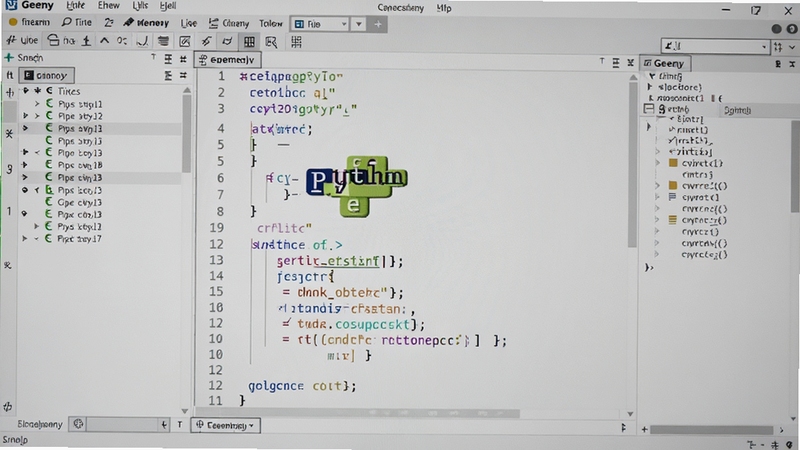Close the editor pane with its X icon

point(631,62)
